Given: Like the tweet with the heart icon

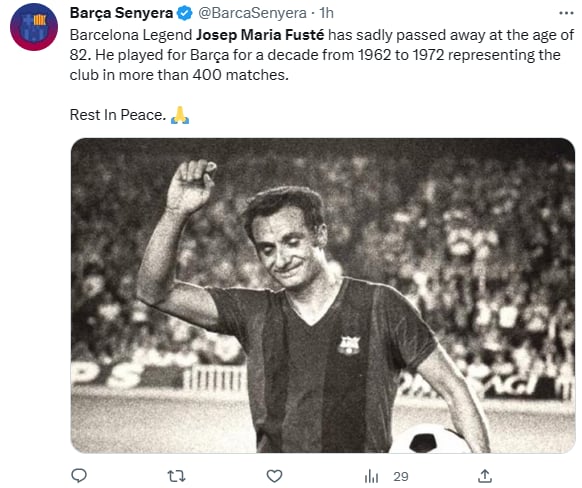Looking at the screenshot, I should pyautogui.click(x=275, y=476).
